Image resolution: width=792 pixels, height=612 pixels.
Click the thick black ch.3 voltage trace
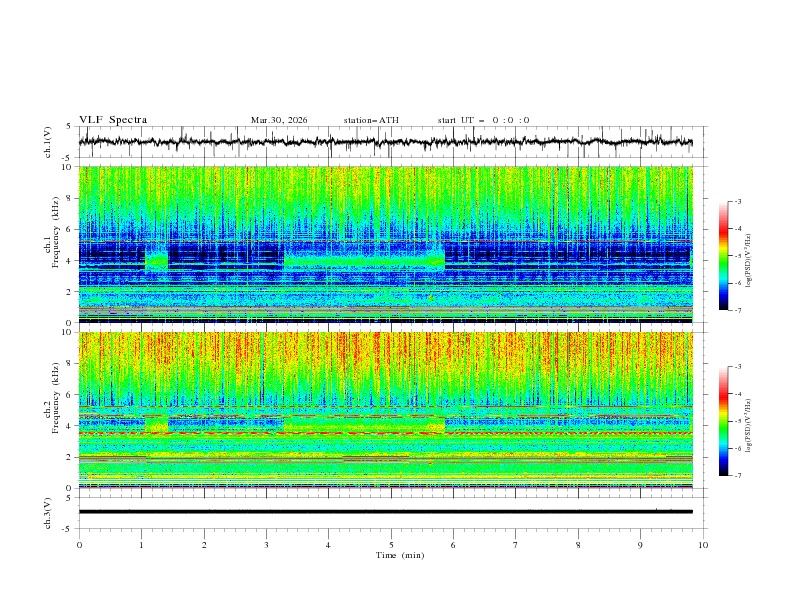click(x=385, y=512)
